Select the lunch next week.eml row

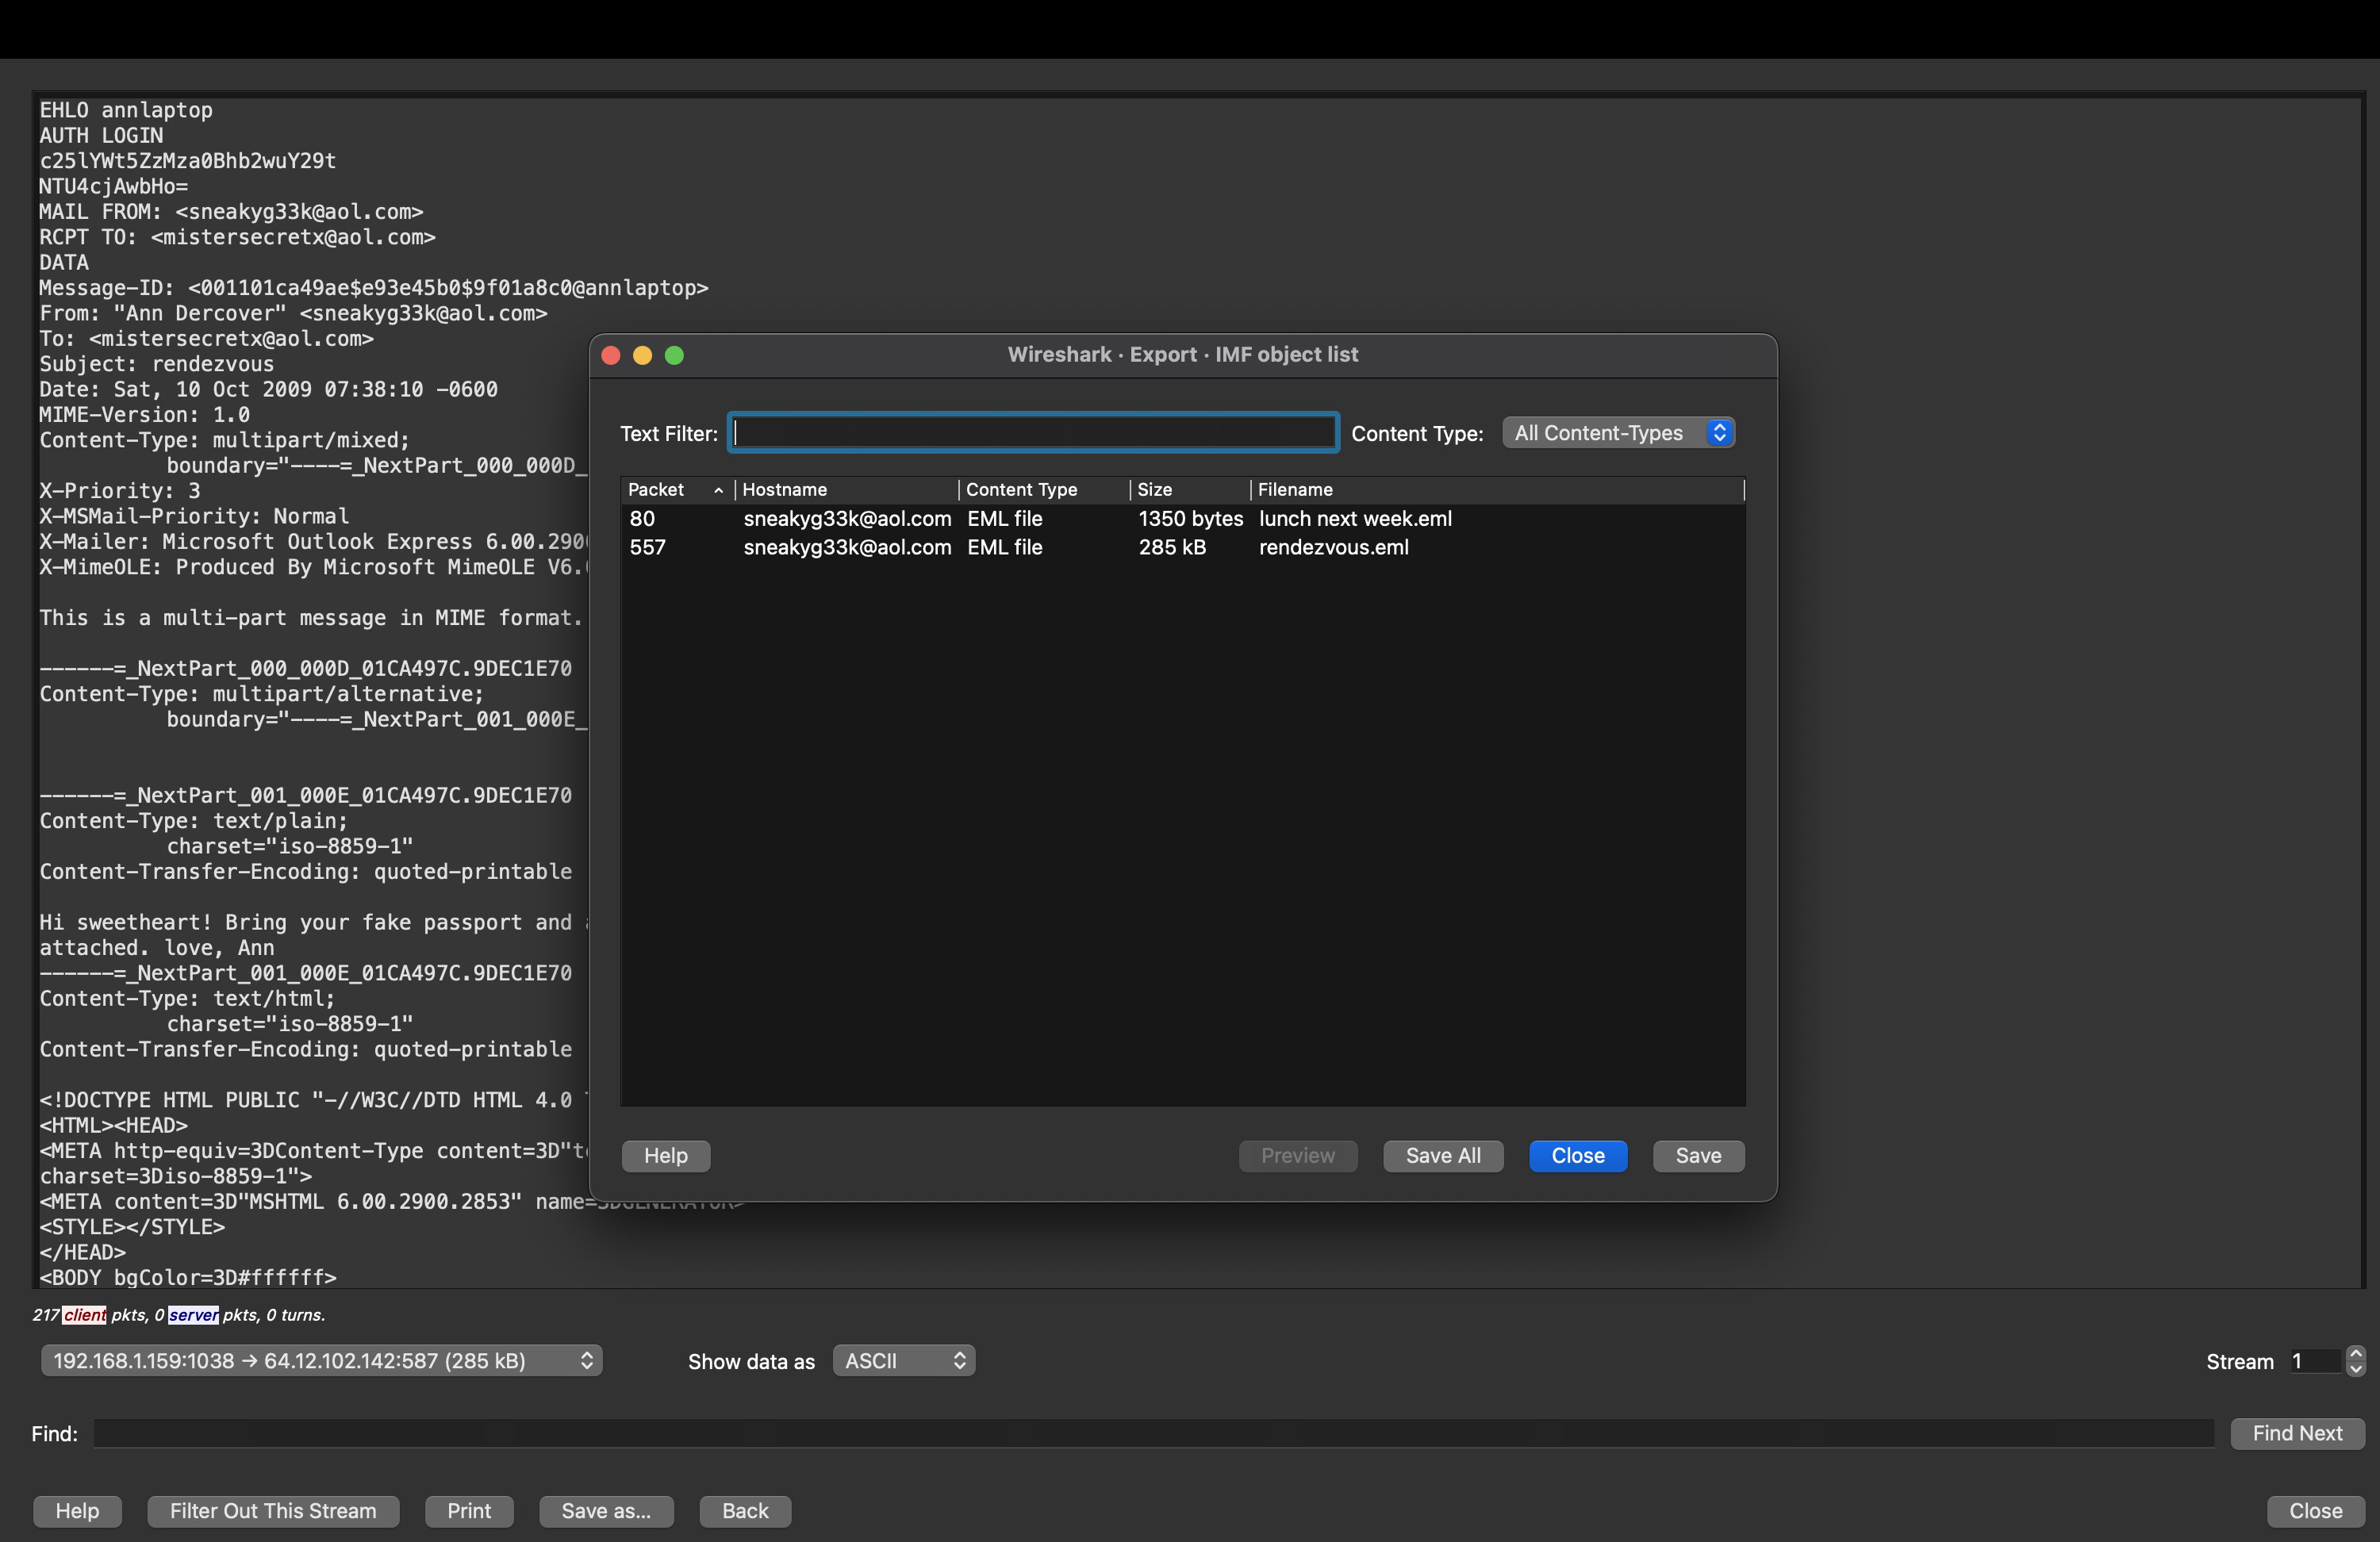tap(1355, 519)
